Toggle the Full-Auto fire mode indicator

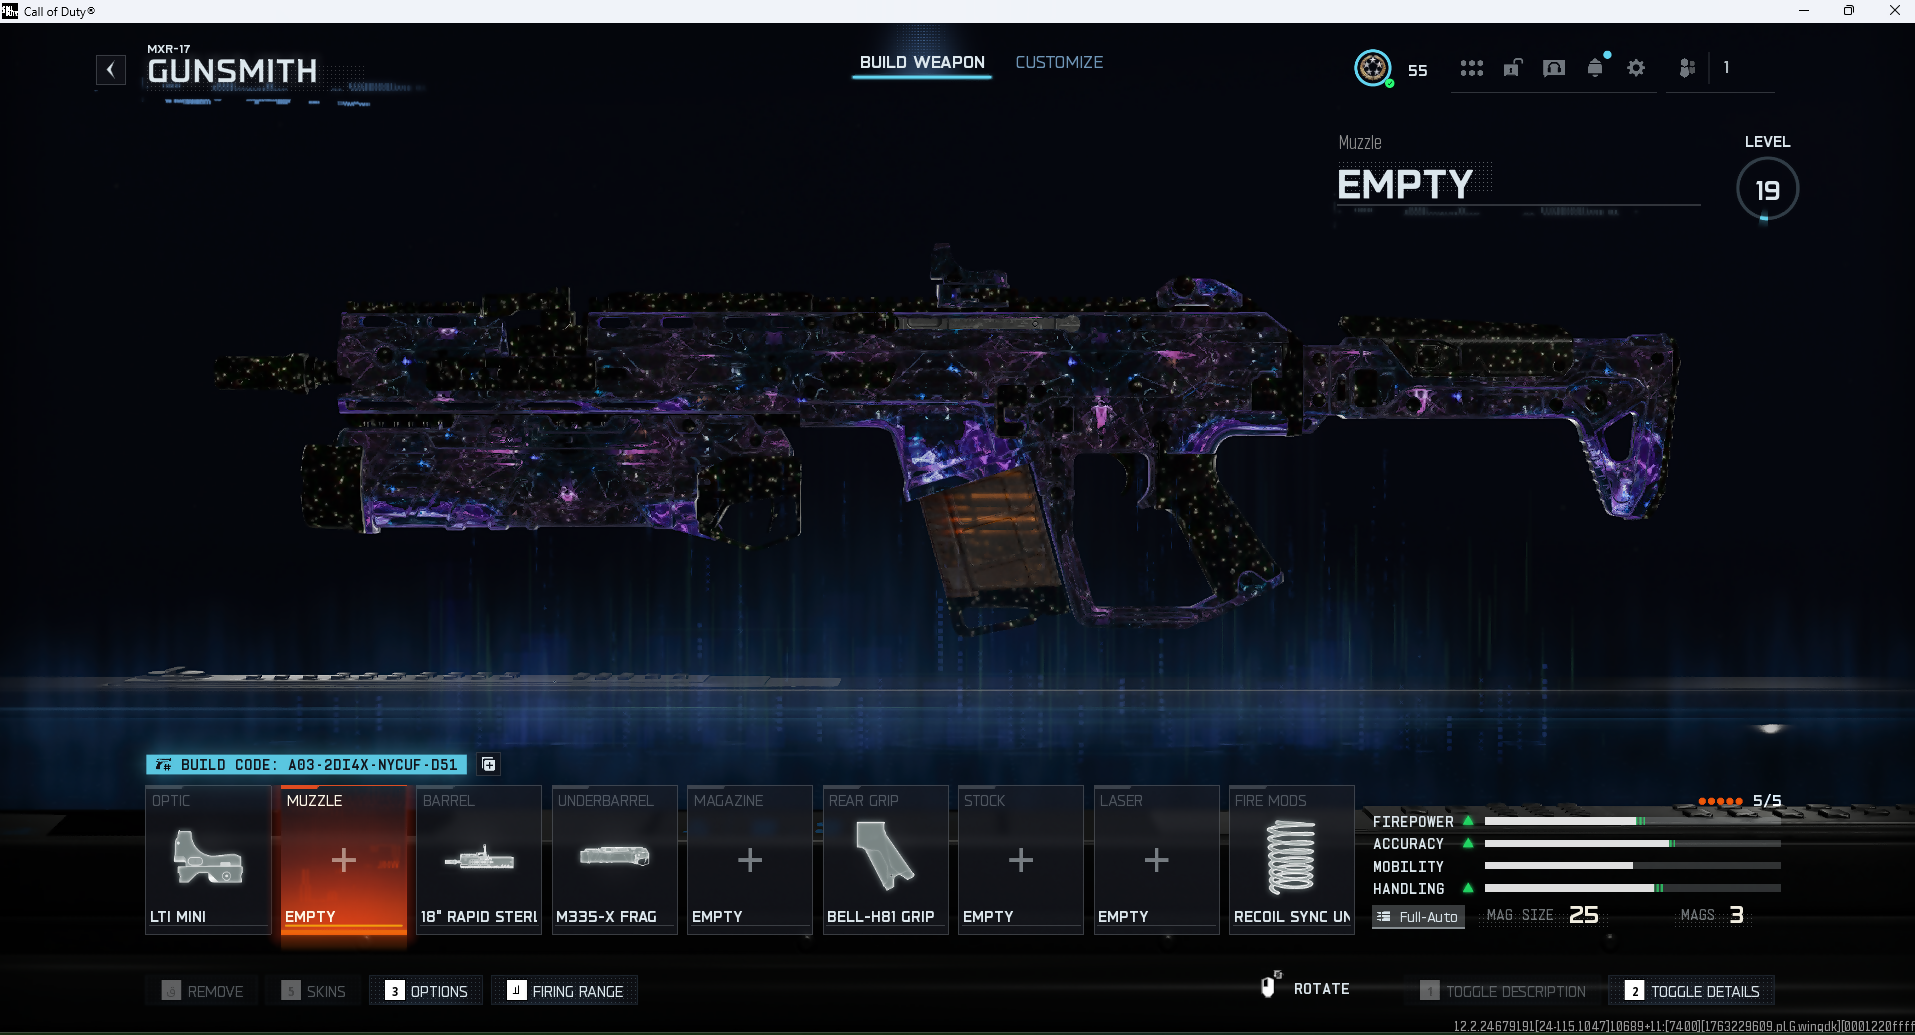click(1418, 917)
